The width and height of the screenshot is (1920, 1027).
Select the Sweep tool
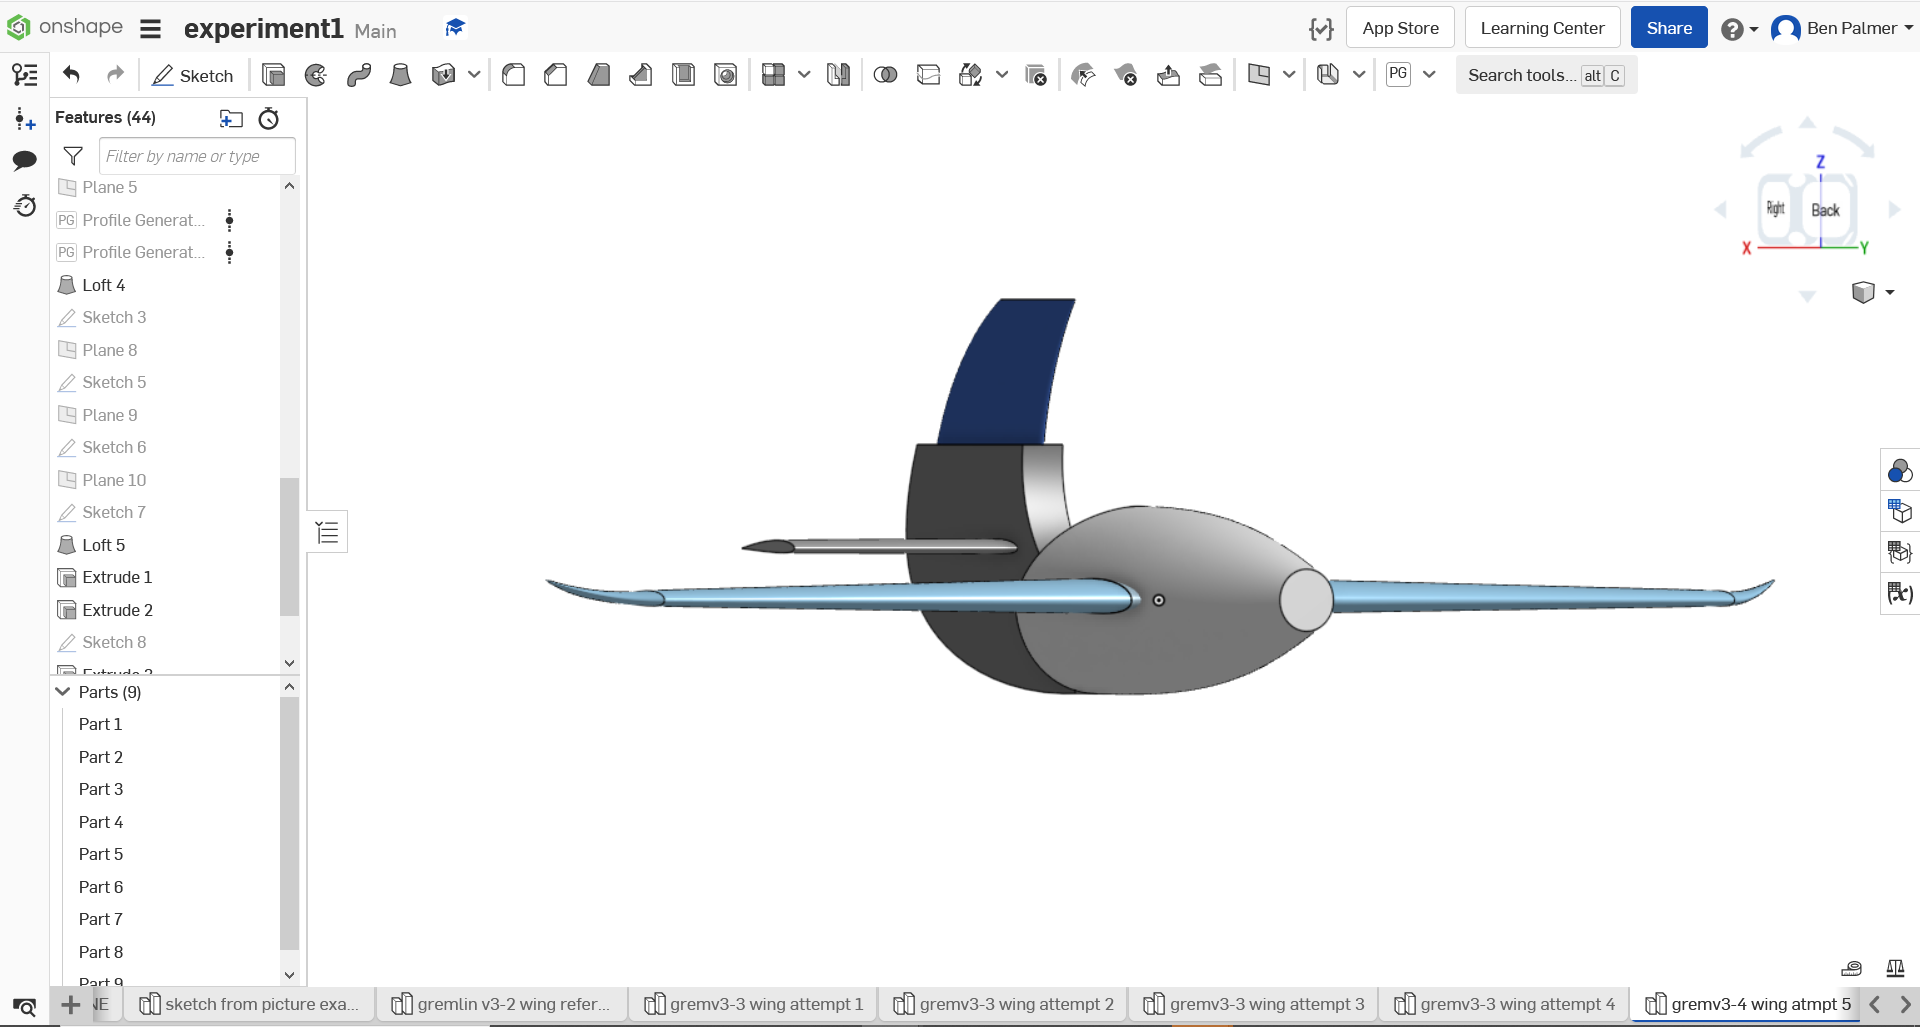pyautogui.click(x=359, y=75)
